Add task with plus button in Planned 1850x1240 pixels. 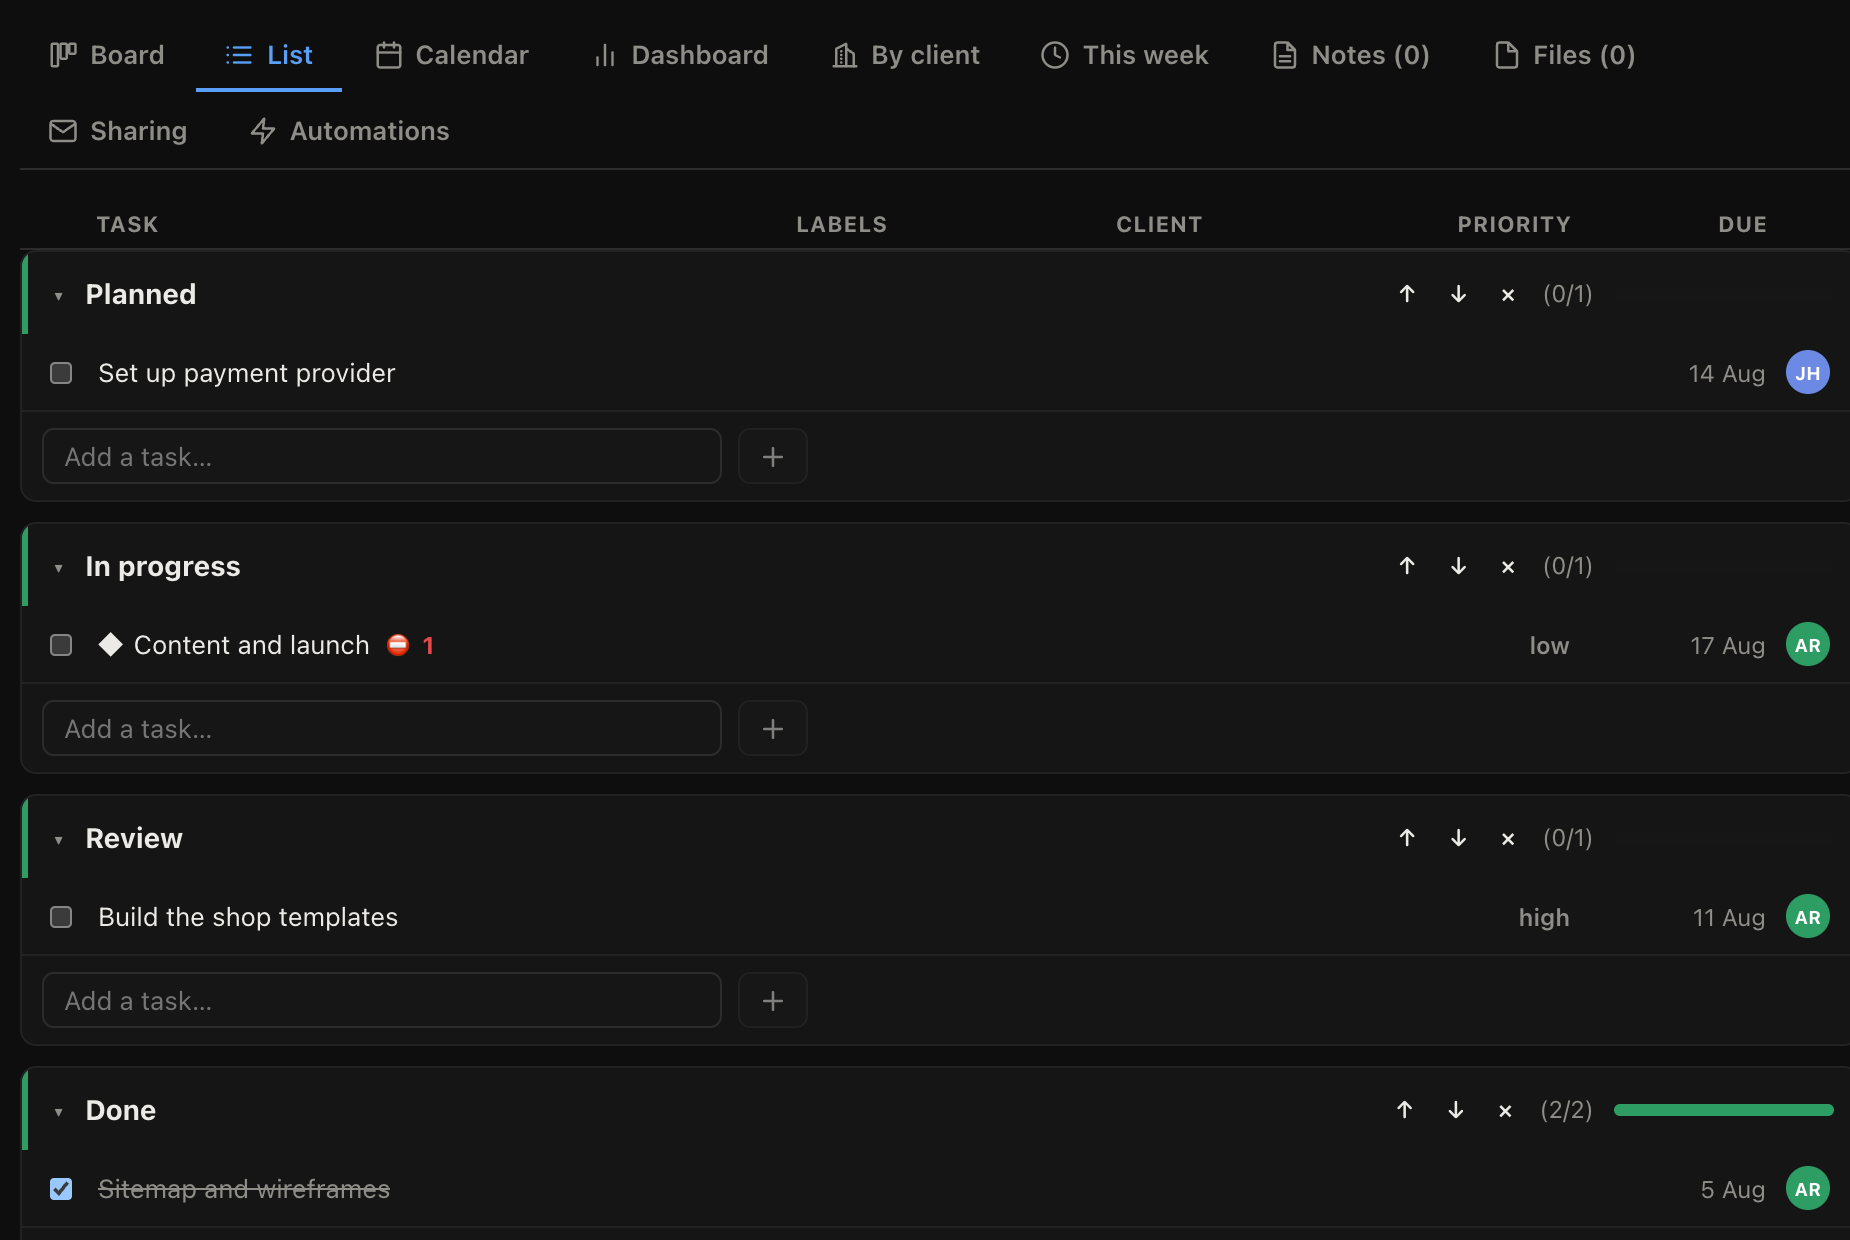pyautogui.click(x=773, y=457)
